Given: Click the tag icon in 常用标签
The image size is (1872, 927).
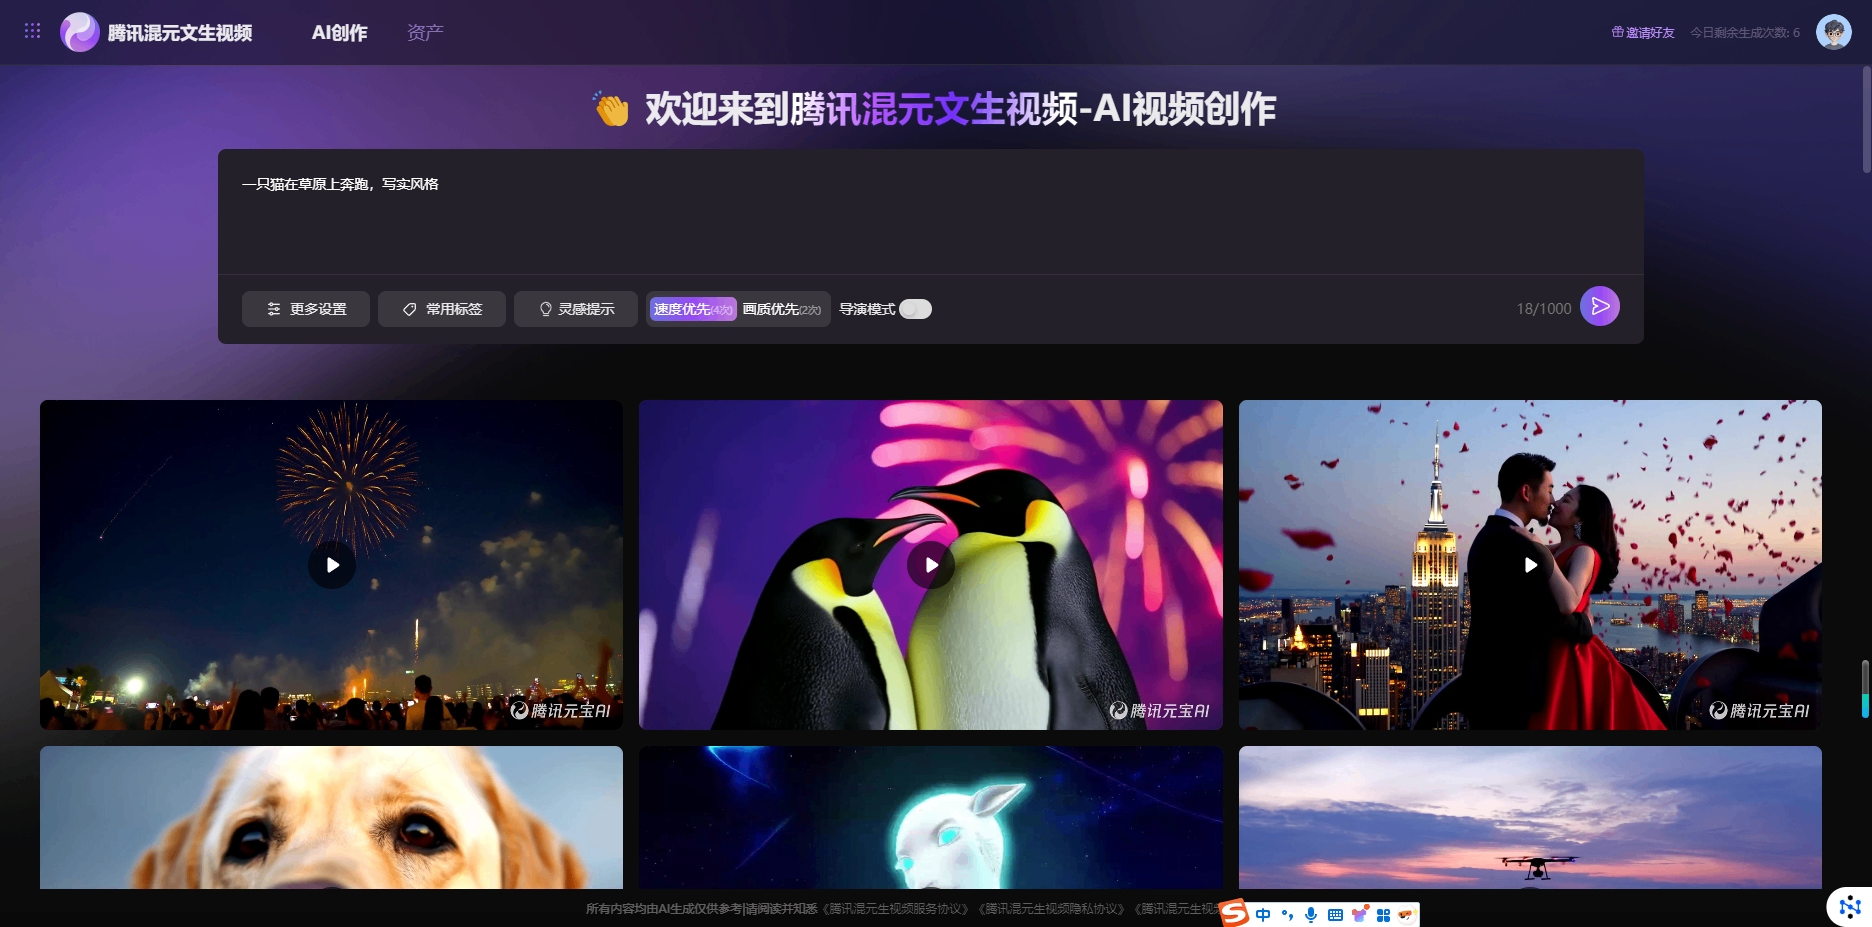Looking at the screenshot, I should tap(409, 309).
